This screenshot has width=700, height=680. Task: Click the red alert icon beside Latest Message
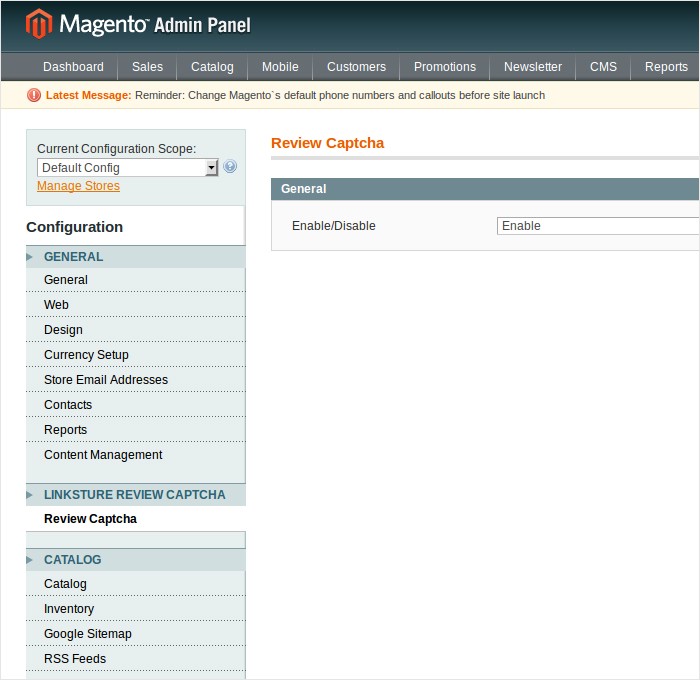pyautogui.click(x=34, y=95)
